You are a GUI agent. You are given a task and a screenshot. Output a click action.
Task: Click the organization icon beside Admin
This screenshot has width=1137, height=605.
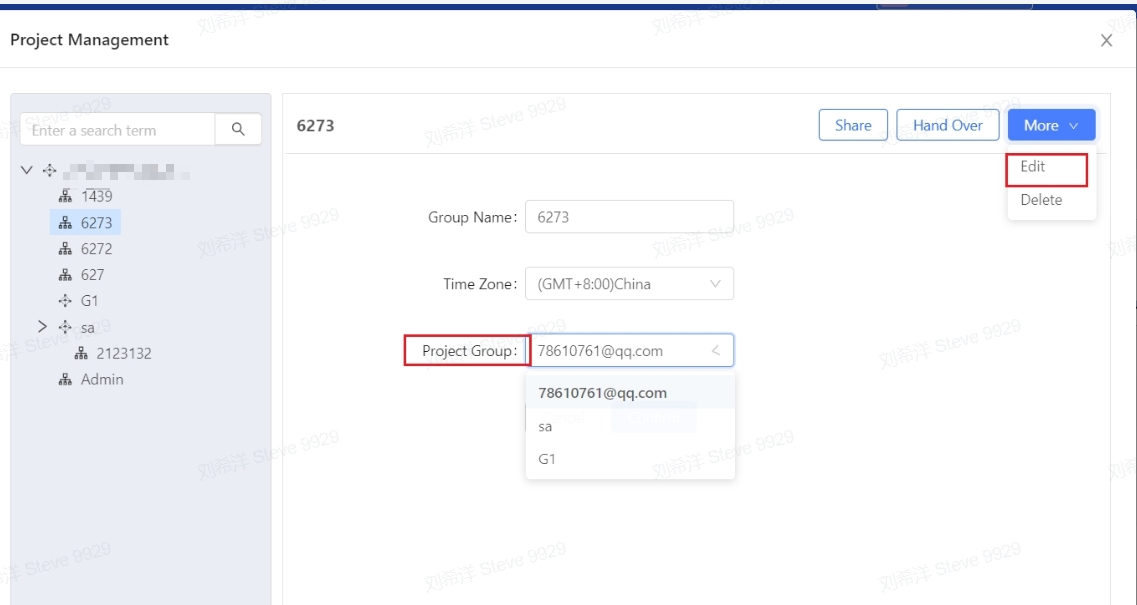tap(66, 380)
